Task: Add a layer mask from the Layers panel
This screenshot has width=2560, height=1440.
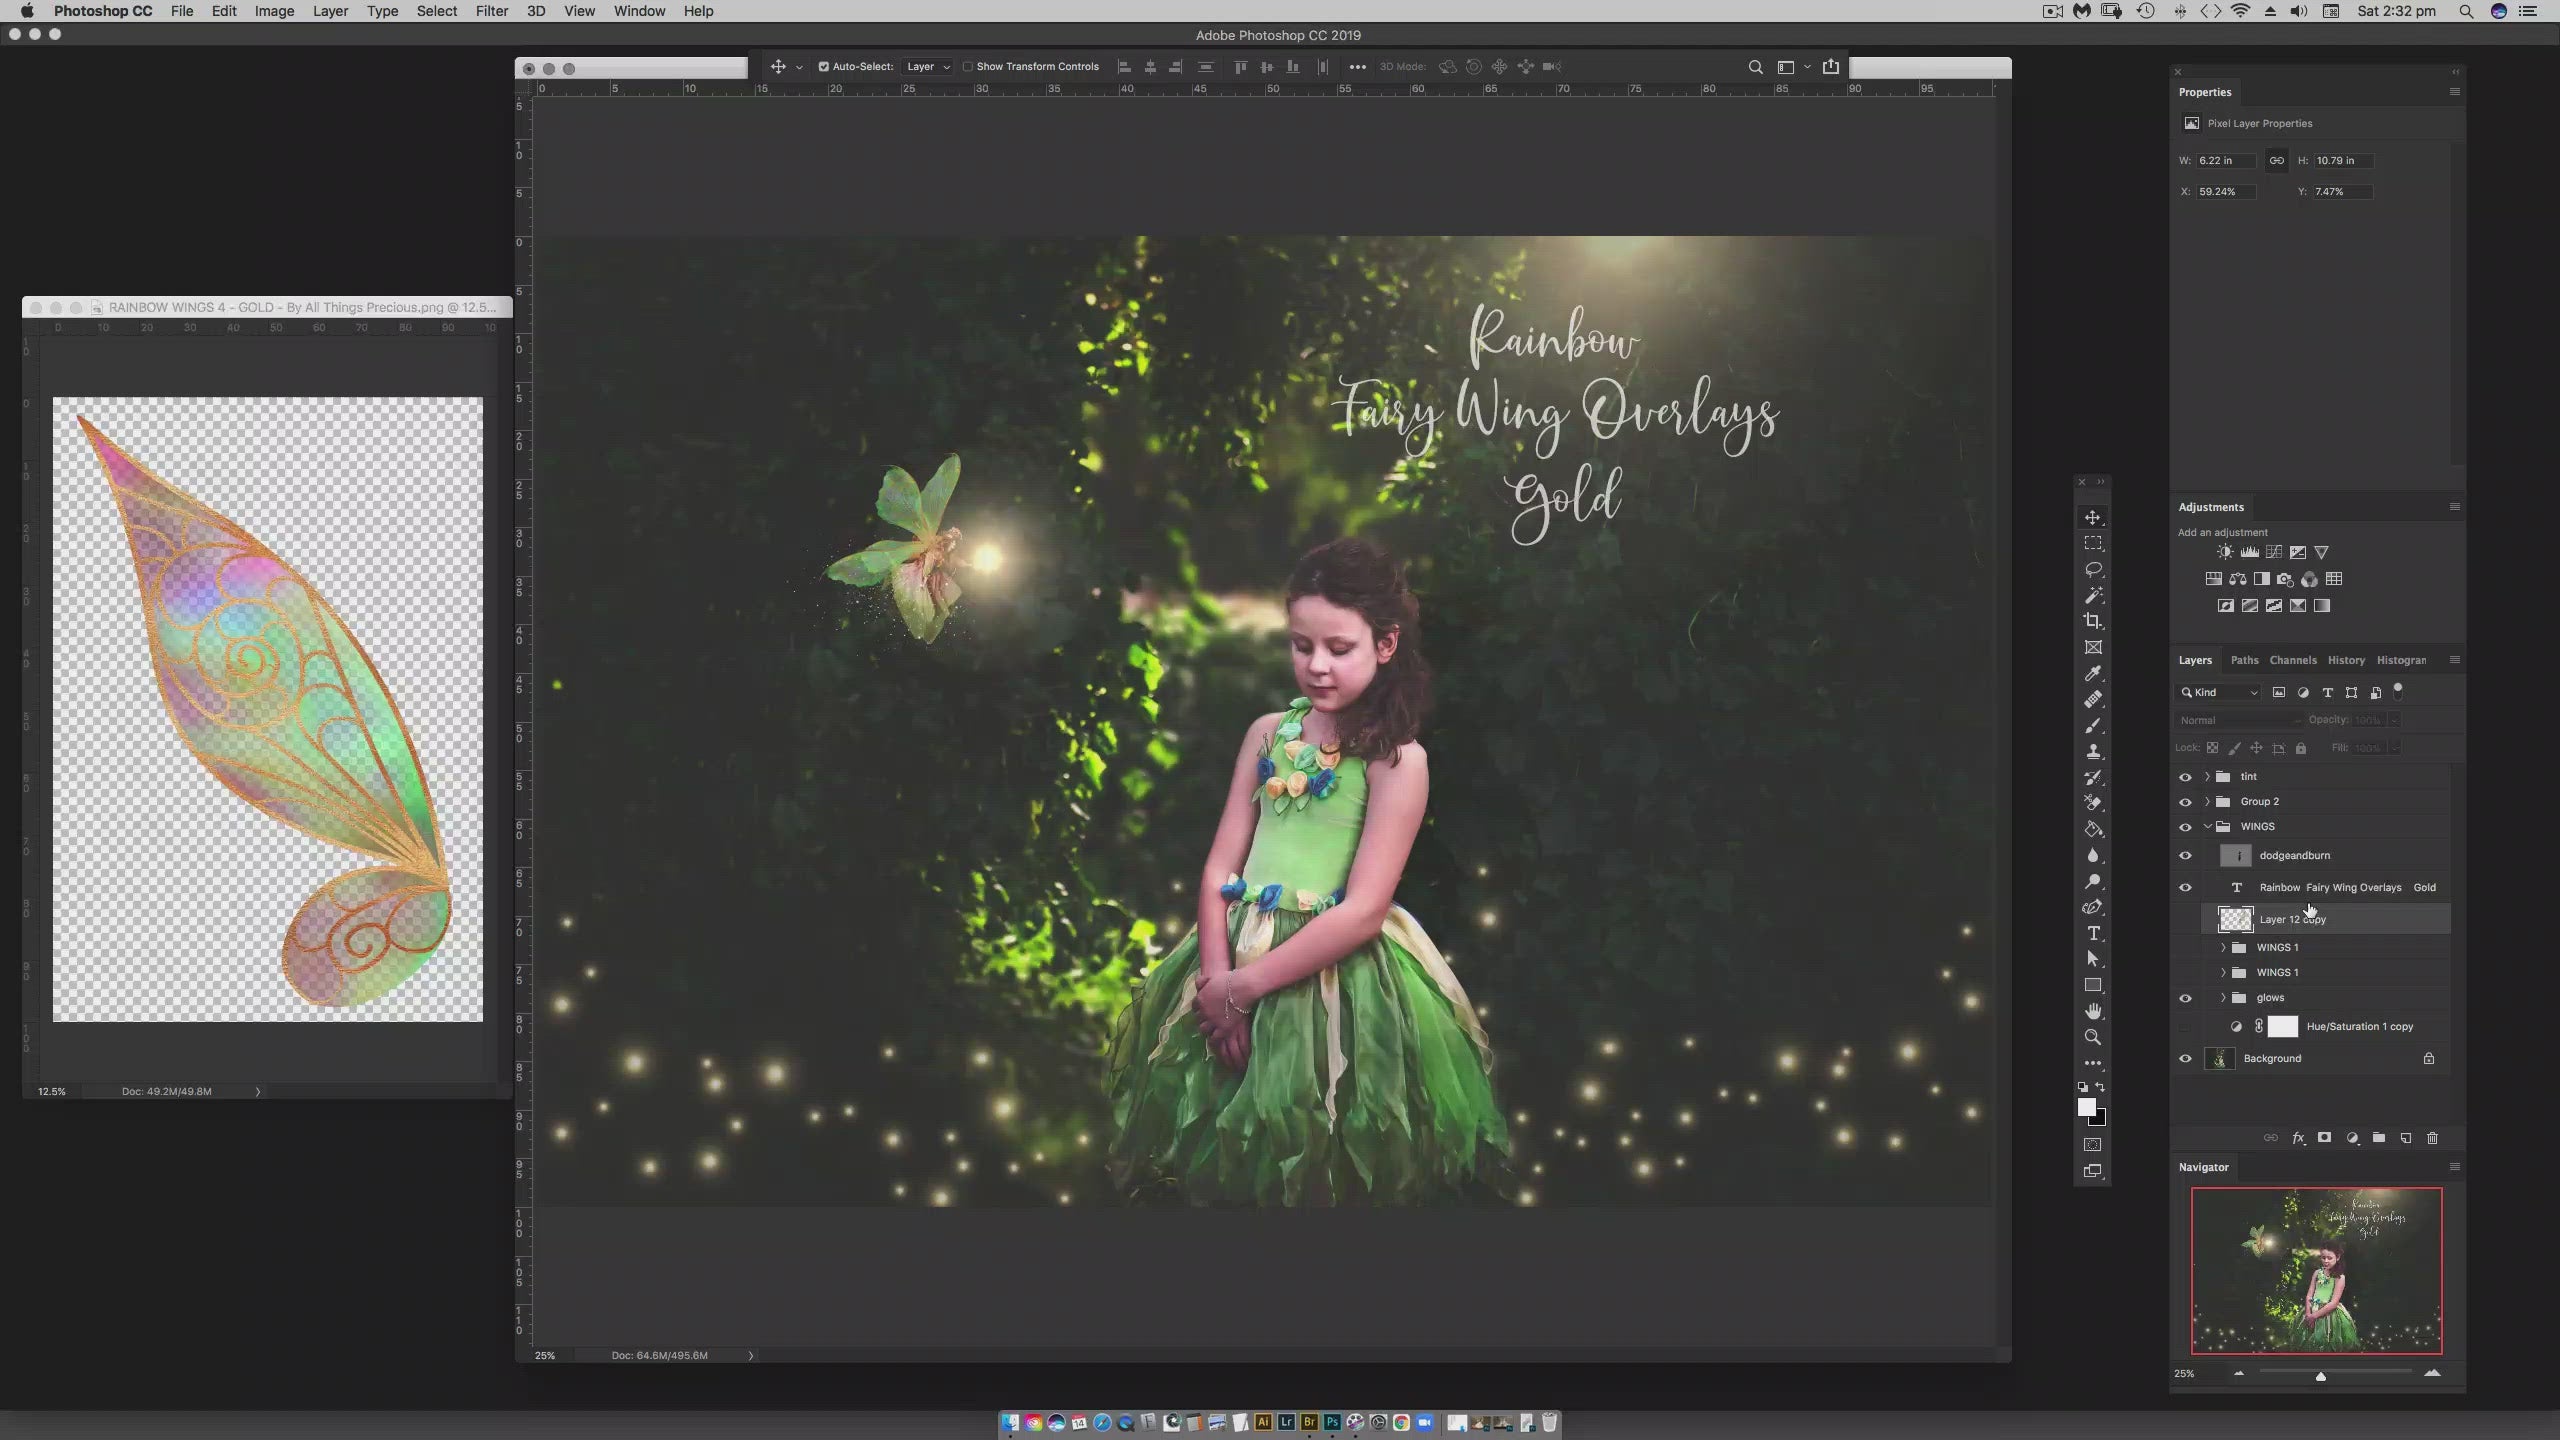Action: (2324, 1137)
